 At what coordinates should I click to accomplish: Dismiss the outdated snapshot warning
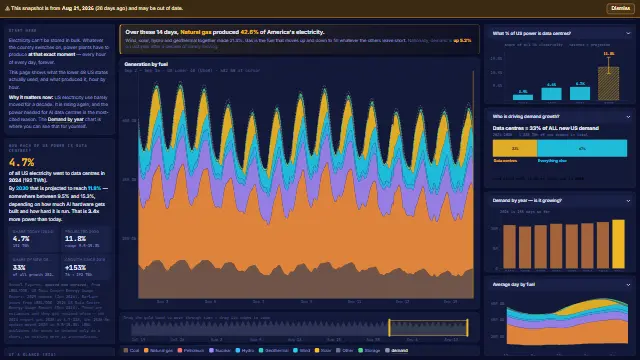click(x=620, y=8)
